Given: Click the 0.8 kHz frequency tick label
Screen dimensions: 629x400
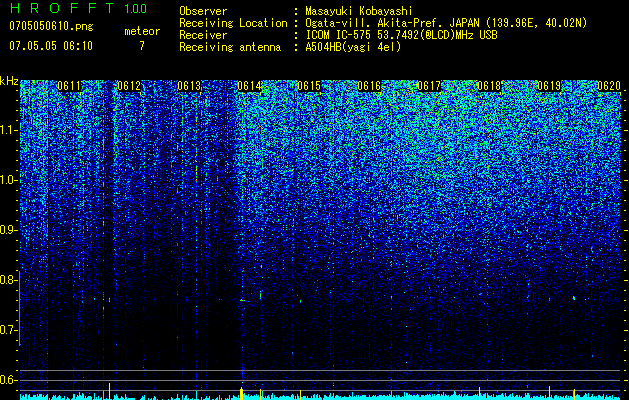Looking at the screenshot, I should 9,280.
